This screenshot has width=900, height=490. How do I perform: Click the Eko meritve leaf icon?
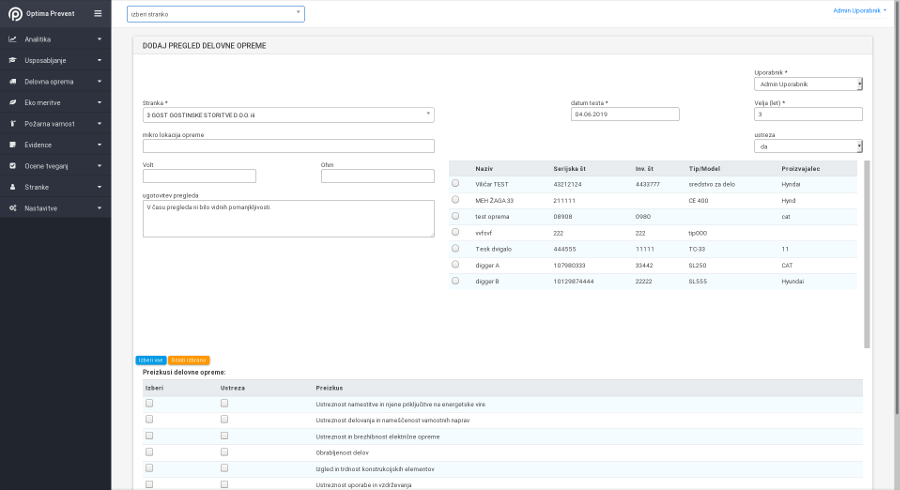click(13, 103)
